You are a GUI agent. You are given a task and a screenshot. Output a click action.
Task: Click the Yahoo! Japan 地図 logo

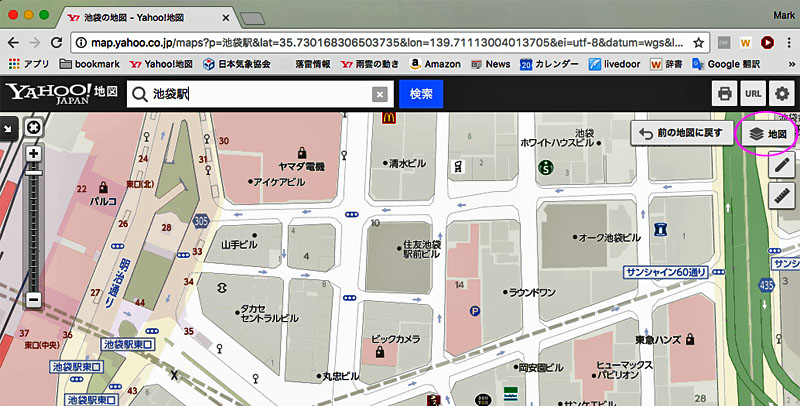pos(62,93)
